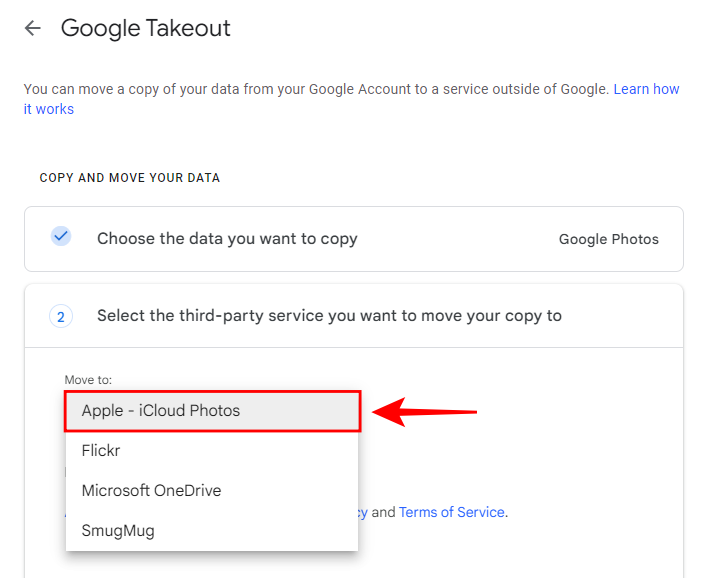Expand 'Choose the data you want to copy'
The height and width of the screenshot is (578, 725).
(x=227, y=239)
